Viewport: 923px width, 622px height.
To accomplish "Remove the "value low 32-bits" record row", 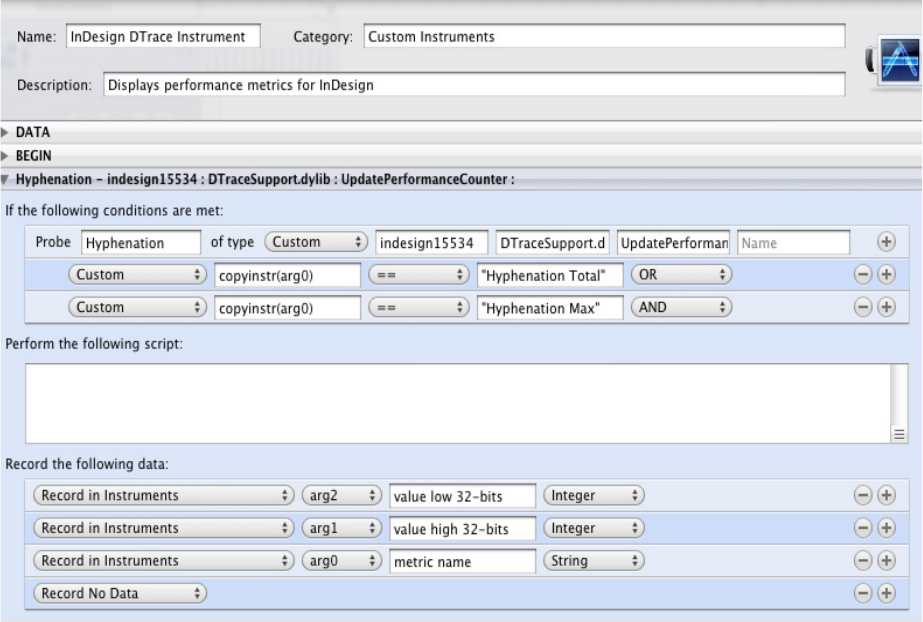I will point(864,495).
